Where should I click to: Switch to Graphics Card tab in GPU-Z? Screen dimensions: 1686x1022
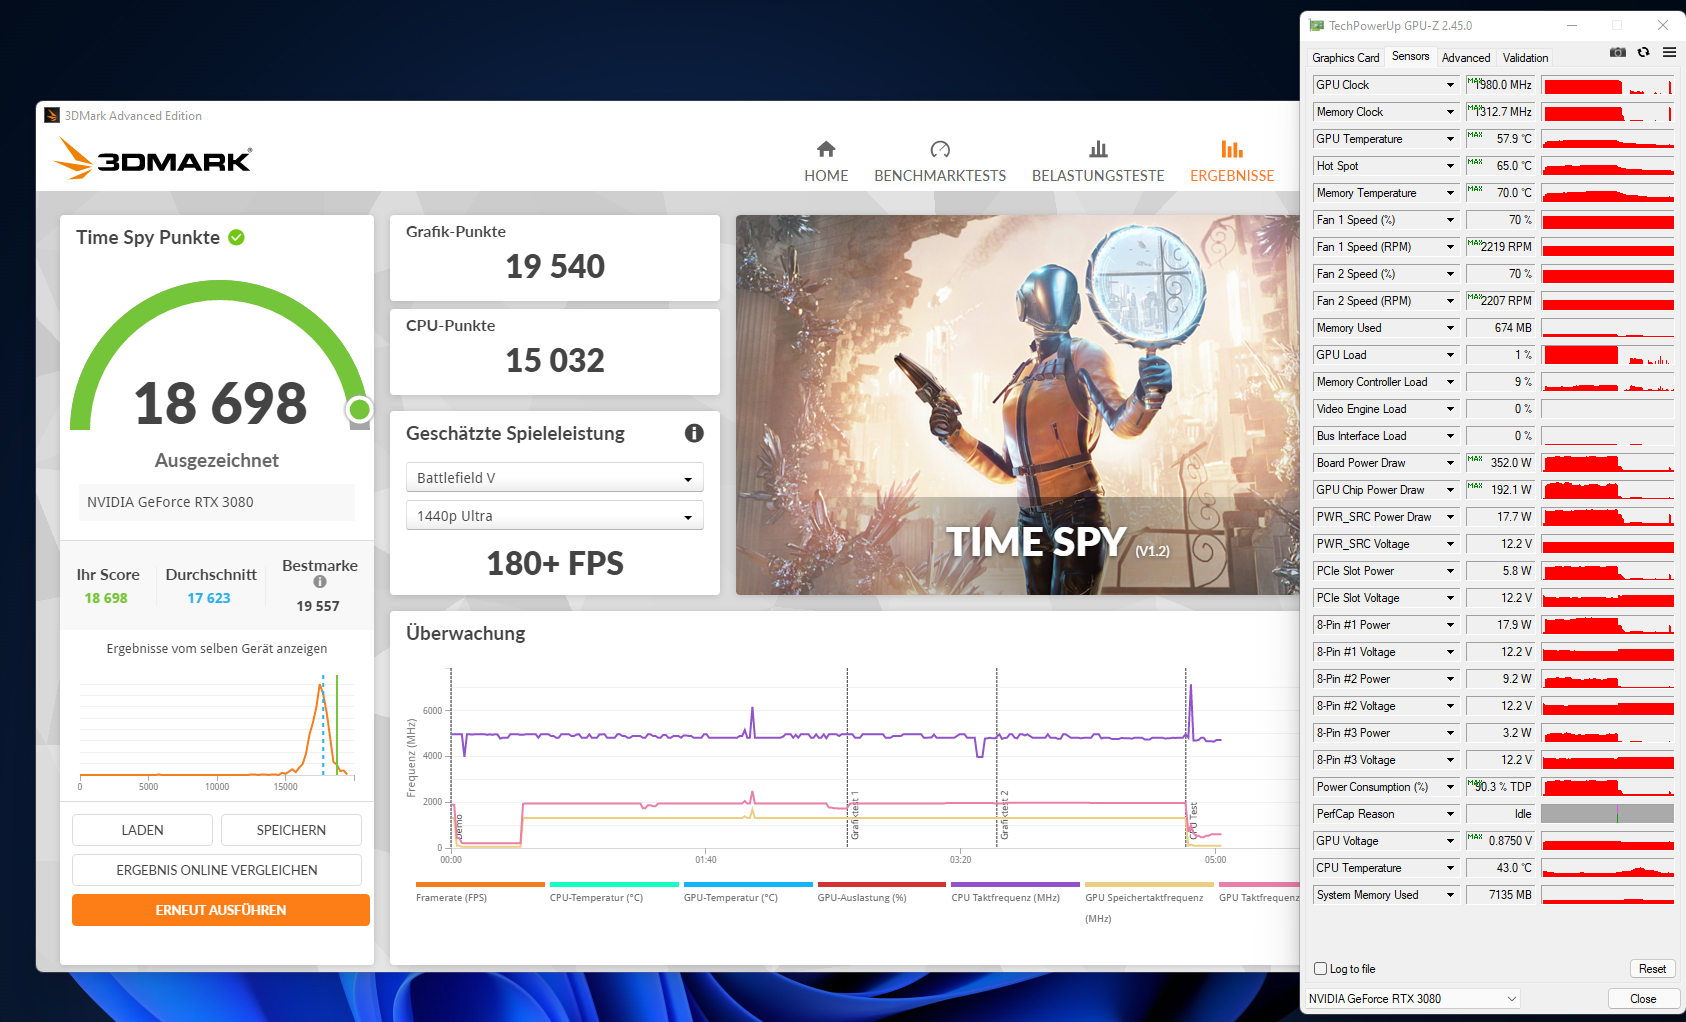click(x=1345, y=58)
